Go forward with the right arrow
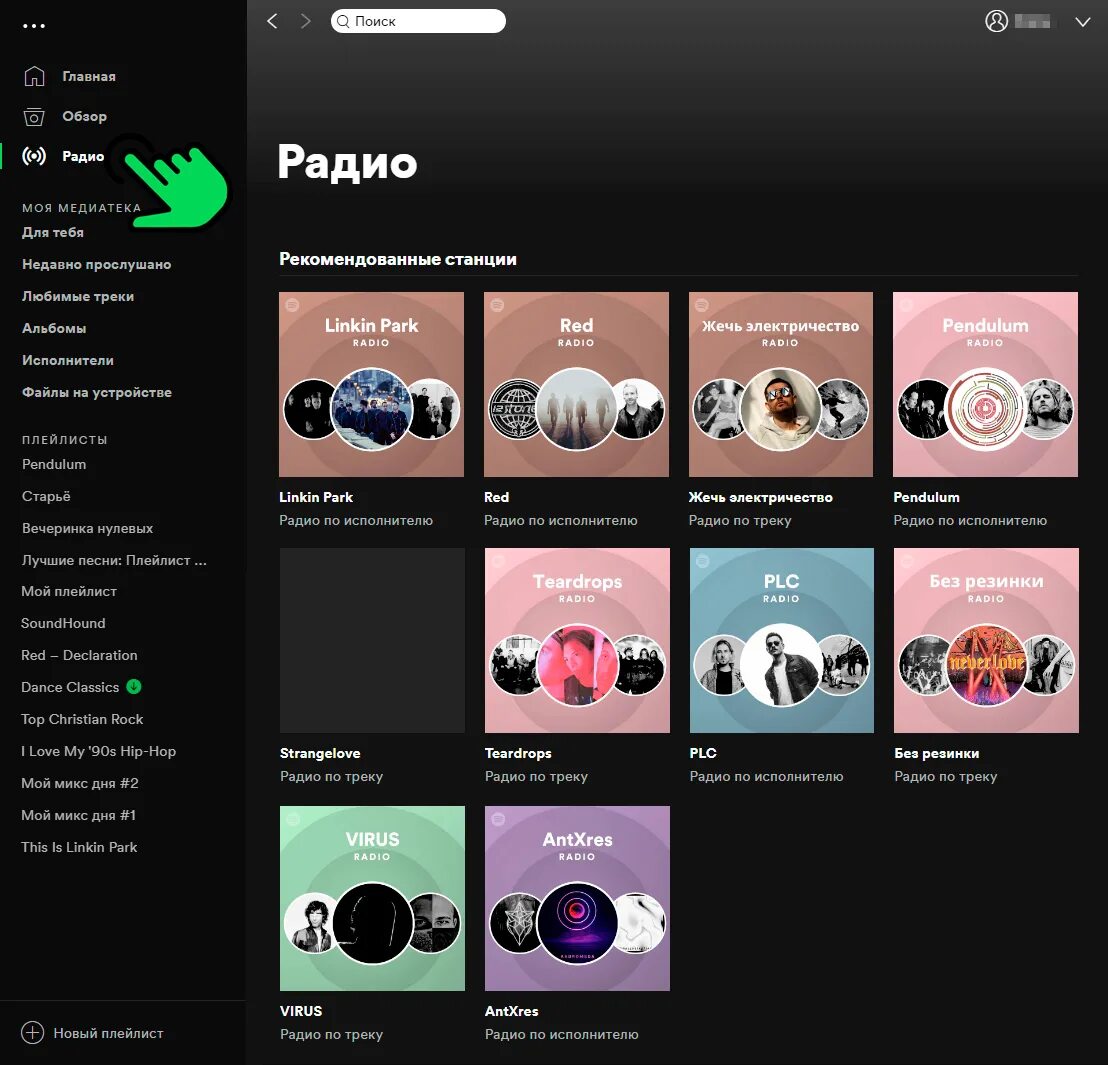Viewport: 1108px width, 1065px height. coord(305,21)
